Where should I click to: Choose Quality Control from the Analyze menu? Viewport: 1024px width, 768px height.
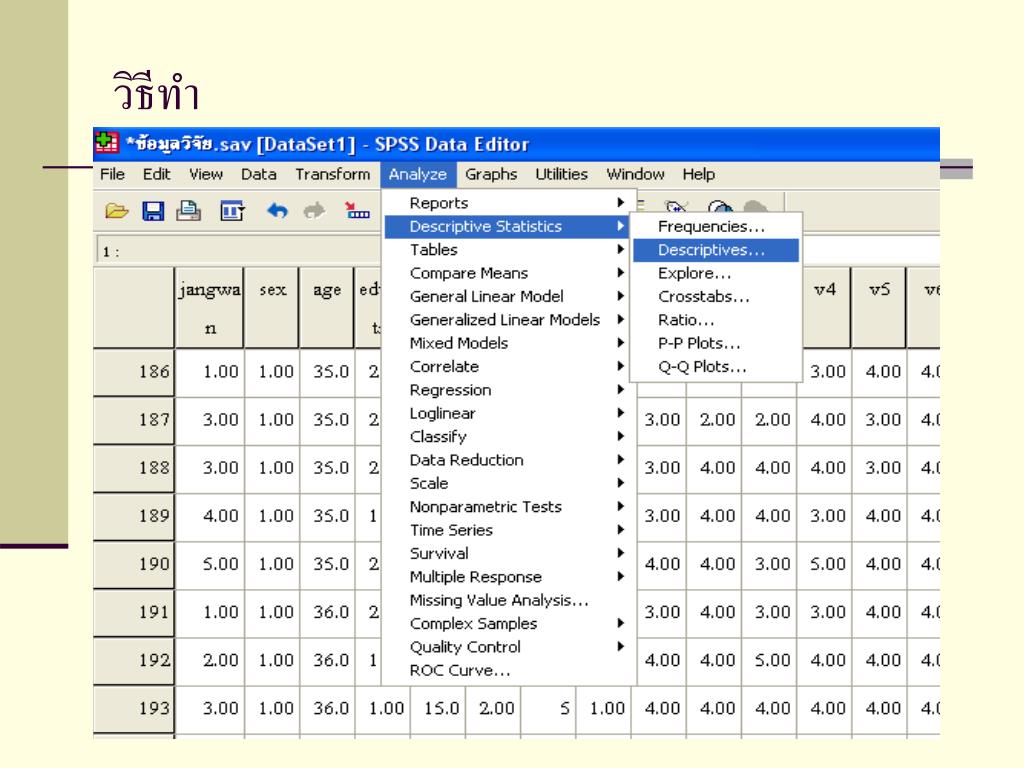(x=506, y=647)
